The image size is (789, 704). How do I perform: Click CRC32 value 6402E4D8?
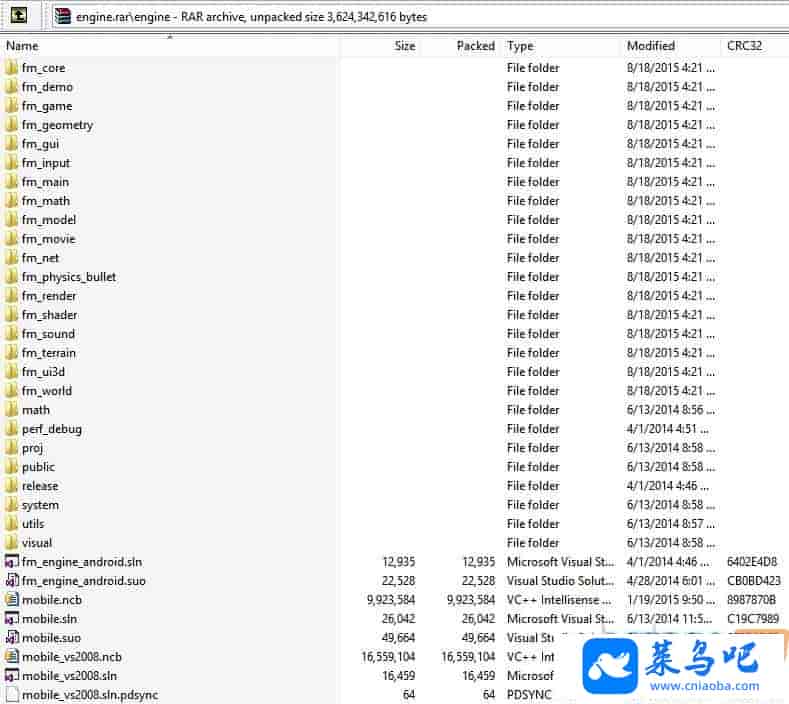[752, 562]
